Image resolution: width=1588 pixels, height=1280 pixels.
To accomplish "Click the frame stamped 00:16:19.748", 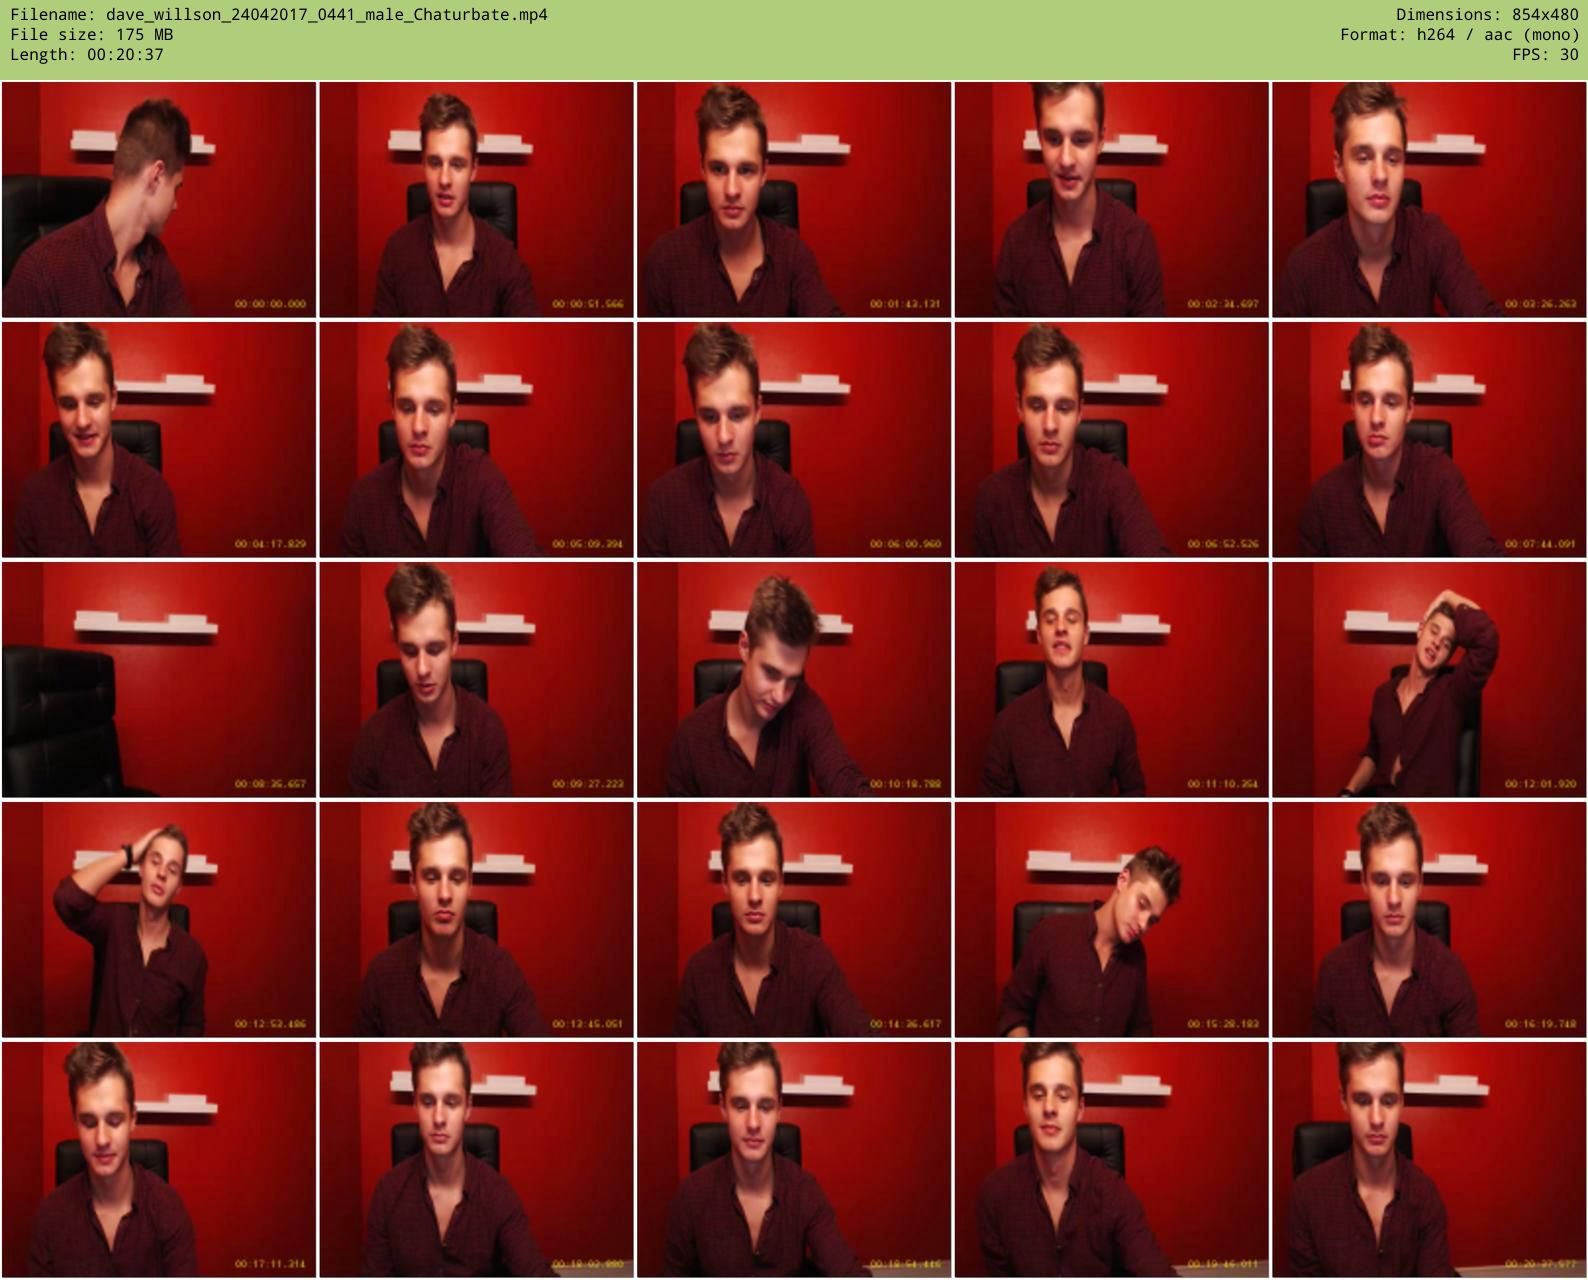I will [x=1429, y=919].
